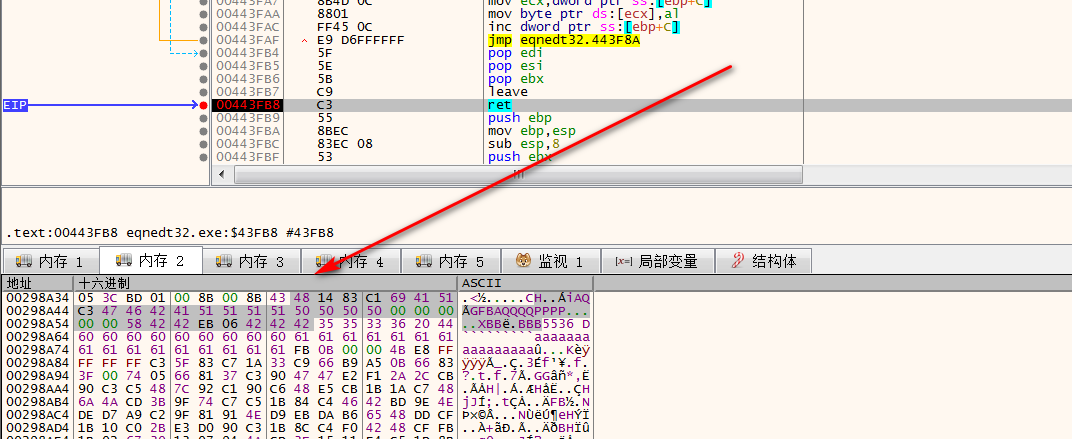Viewport: 1072px width, 439px height.
Task: Click the dog icon on 监视 1 tab
Action: point(524,261)
